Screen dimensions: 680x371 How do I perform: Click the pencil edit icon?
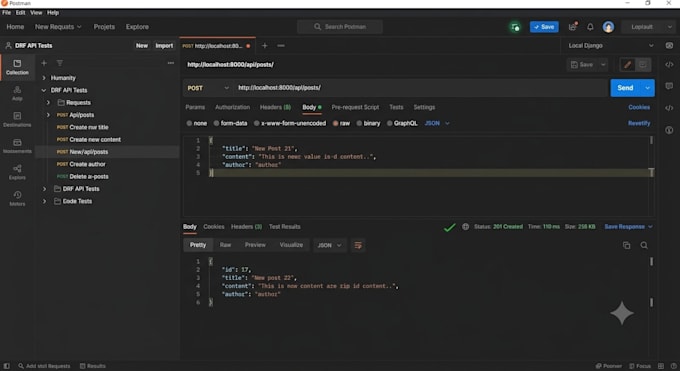pyautogui.click(x=627, y=65)
